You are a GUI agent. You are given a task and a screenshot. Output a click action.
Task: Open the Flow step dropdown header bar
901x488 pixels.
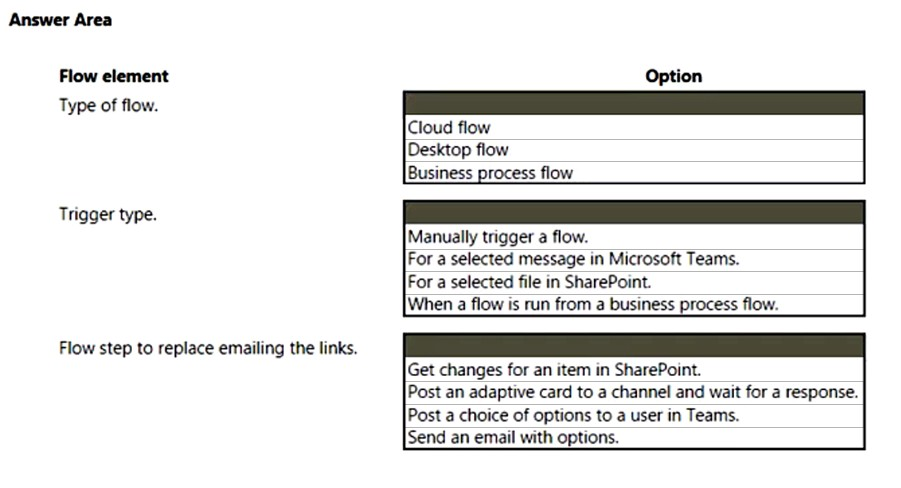pos(634,346)
